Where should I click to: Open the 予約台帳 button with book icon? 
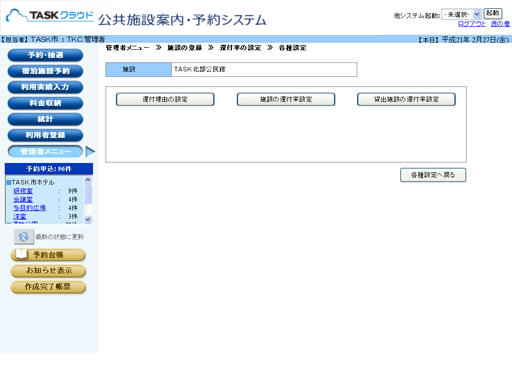(48, 255)
